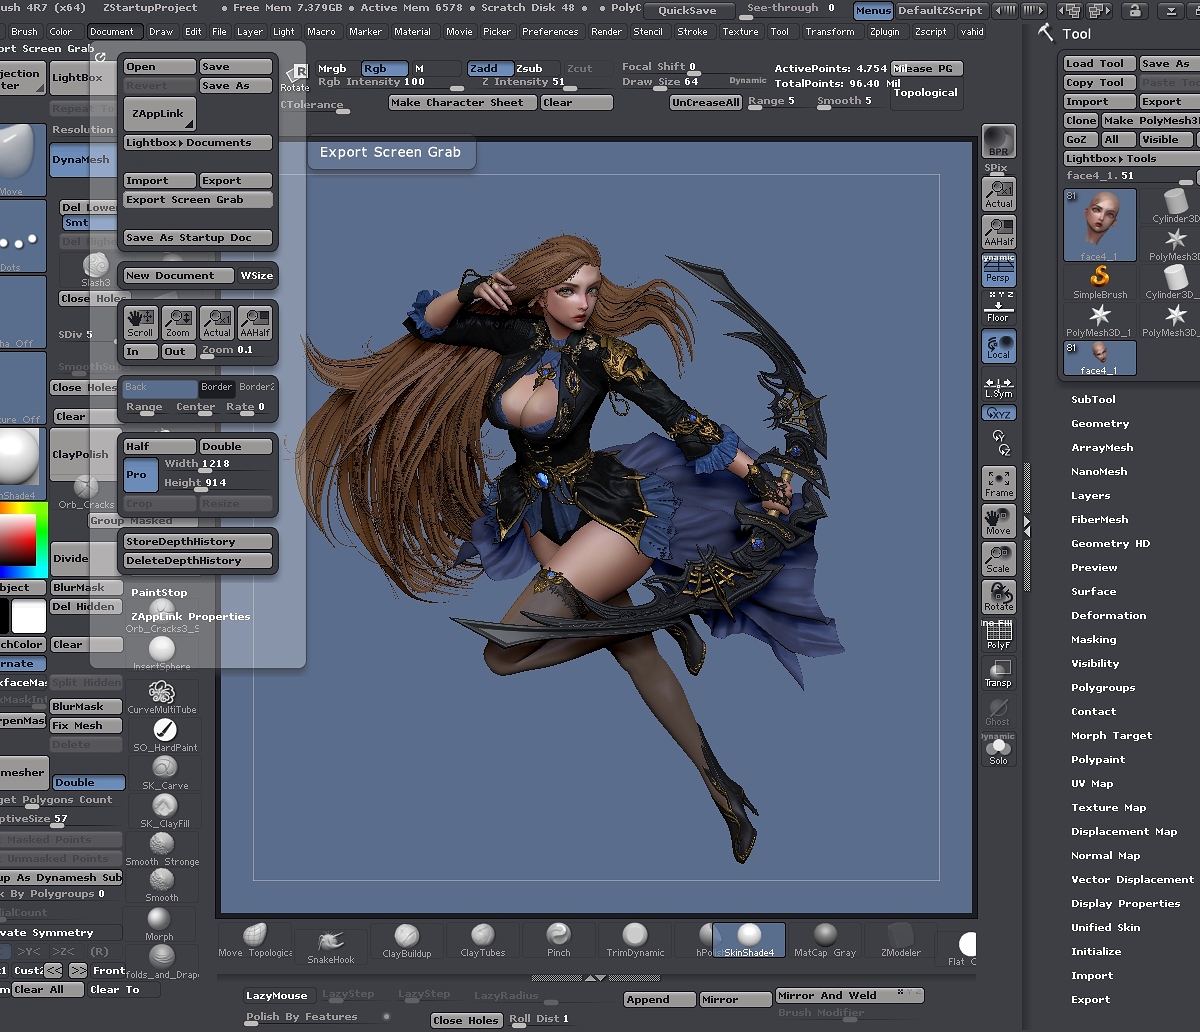
Task: Toggle Local transformations icon
Action: (998, 346)
